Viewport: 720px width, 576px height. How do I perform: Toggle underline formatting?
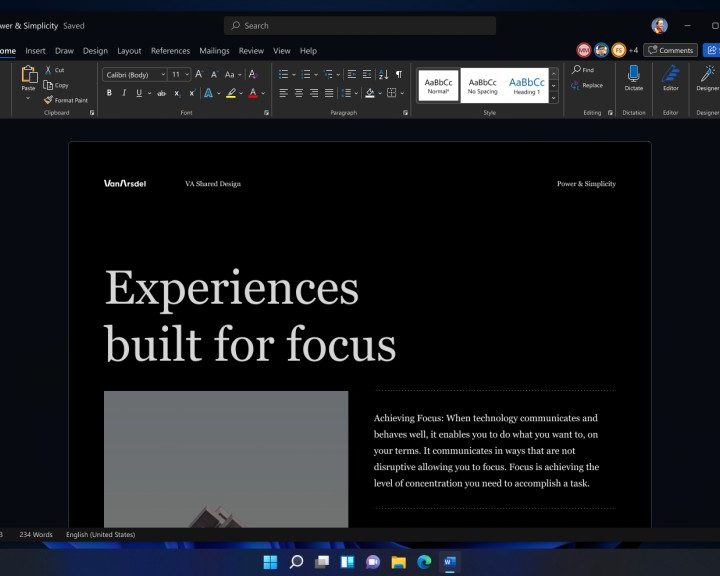pos(139,93)
